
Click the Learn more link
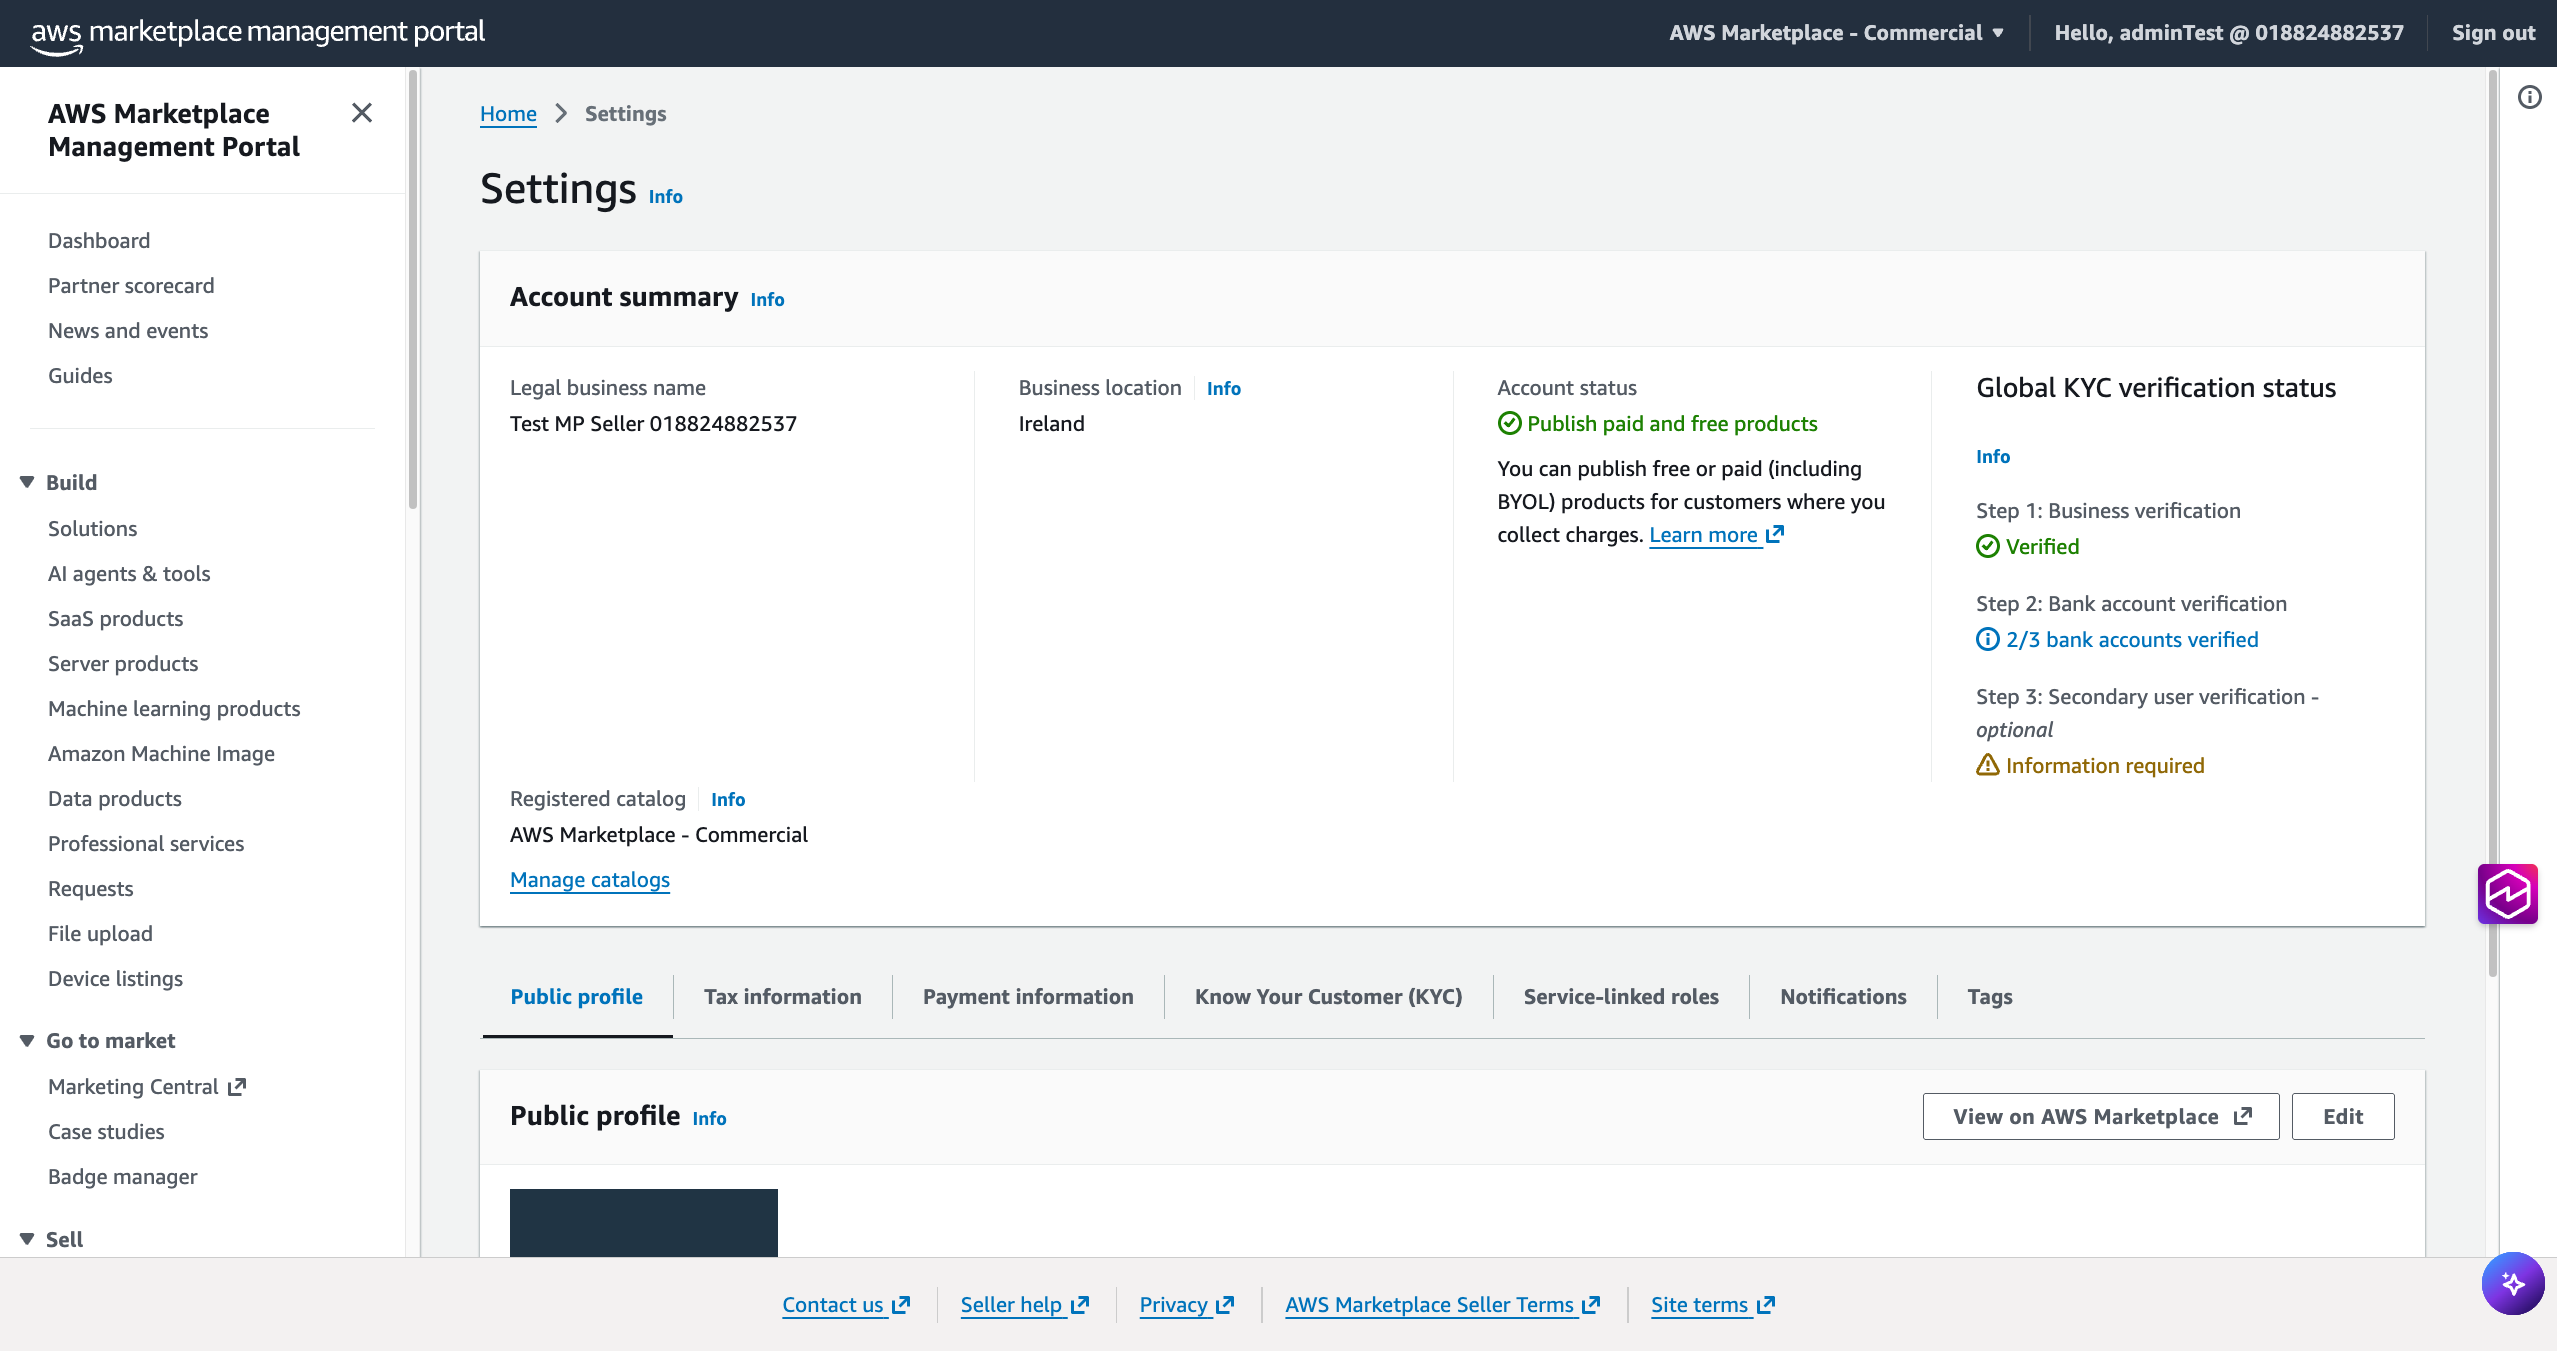pos(1716,534)
